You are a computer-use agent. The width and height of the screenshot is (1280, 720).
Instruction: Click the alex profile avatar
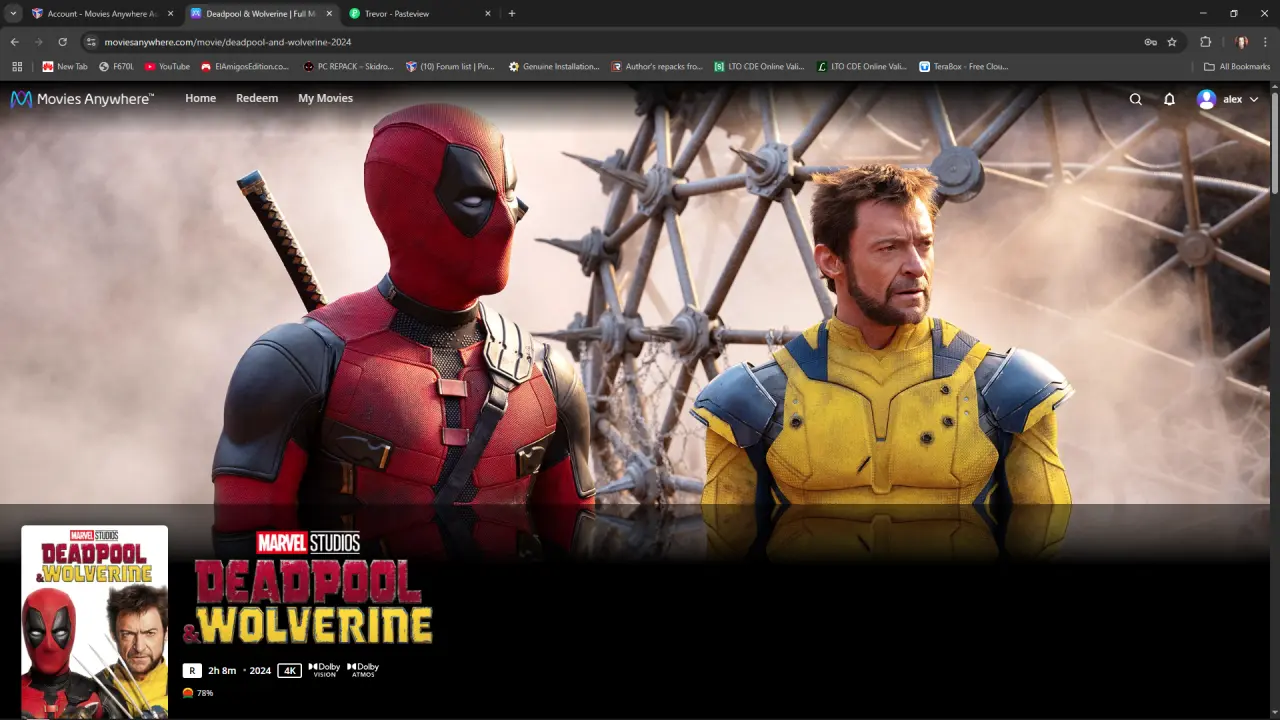1206,99
